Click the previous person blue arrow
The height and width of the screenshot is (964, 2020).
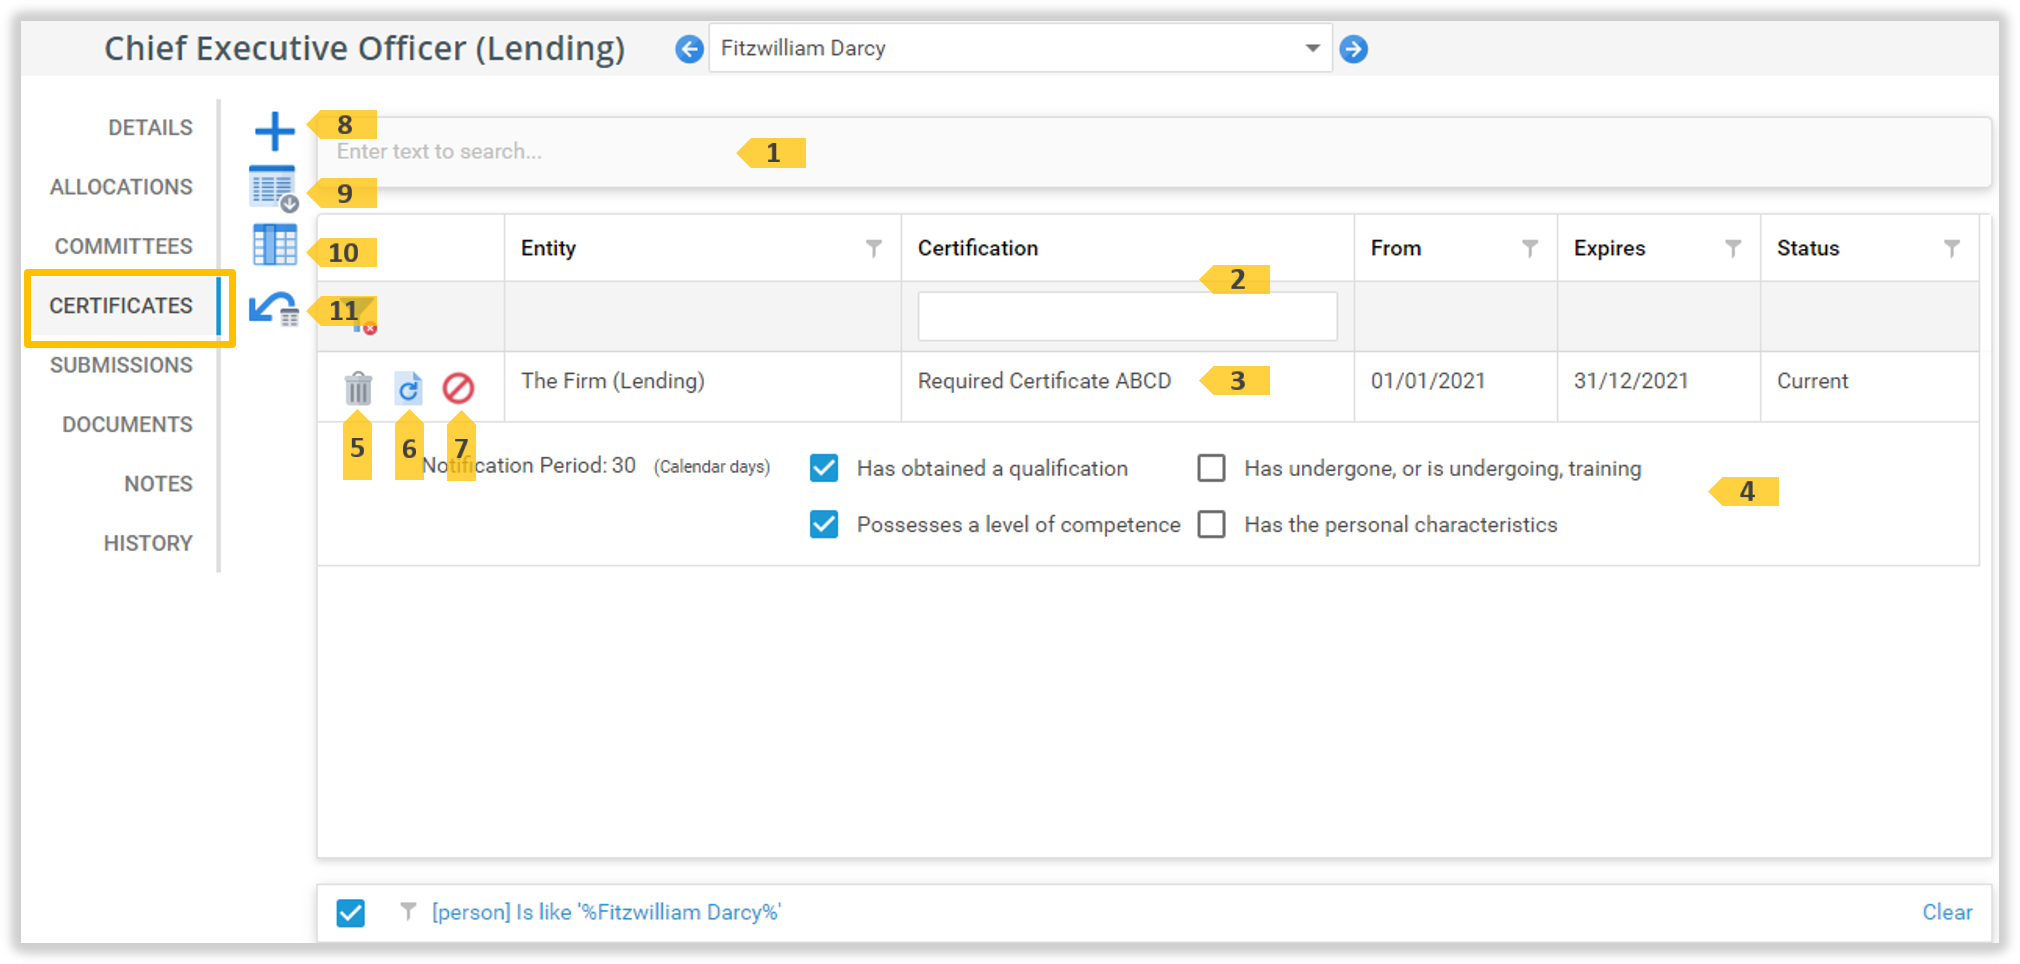click(689, 48)
